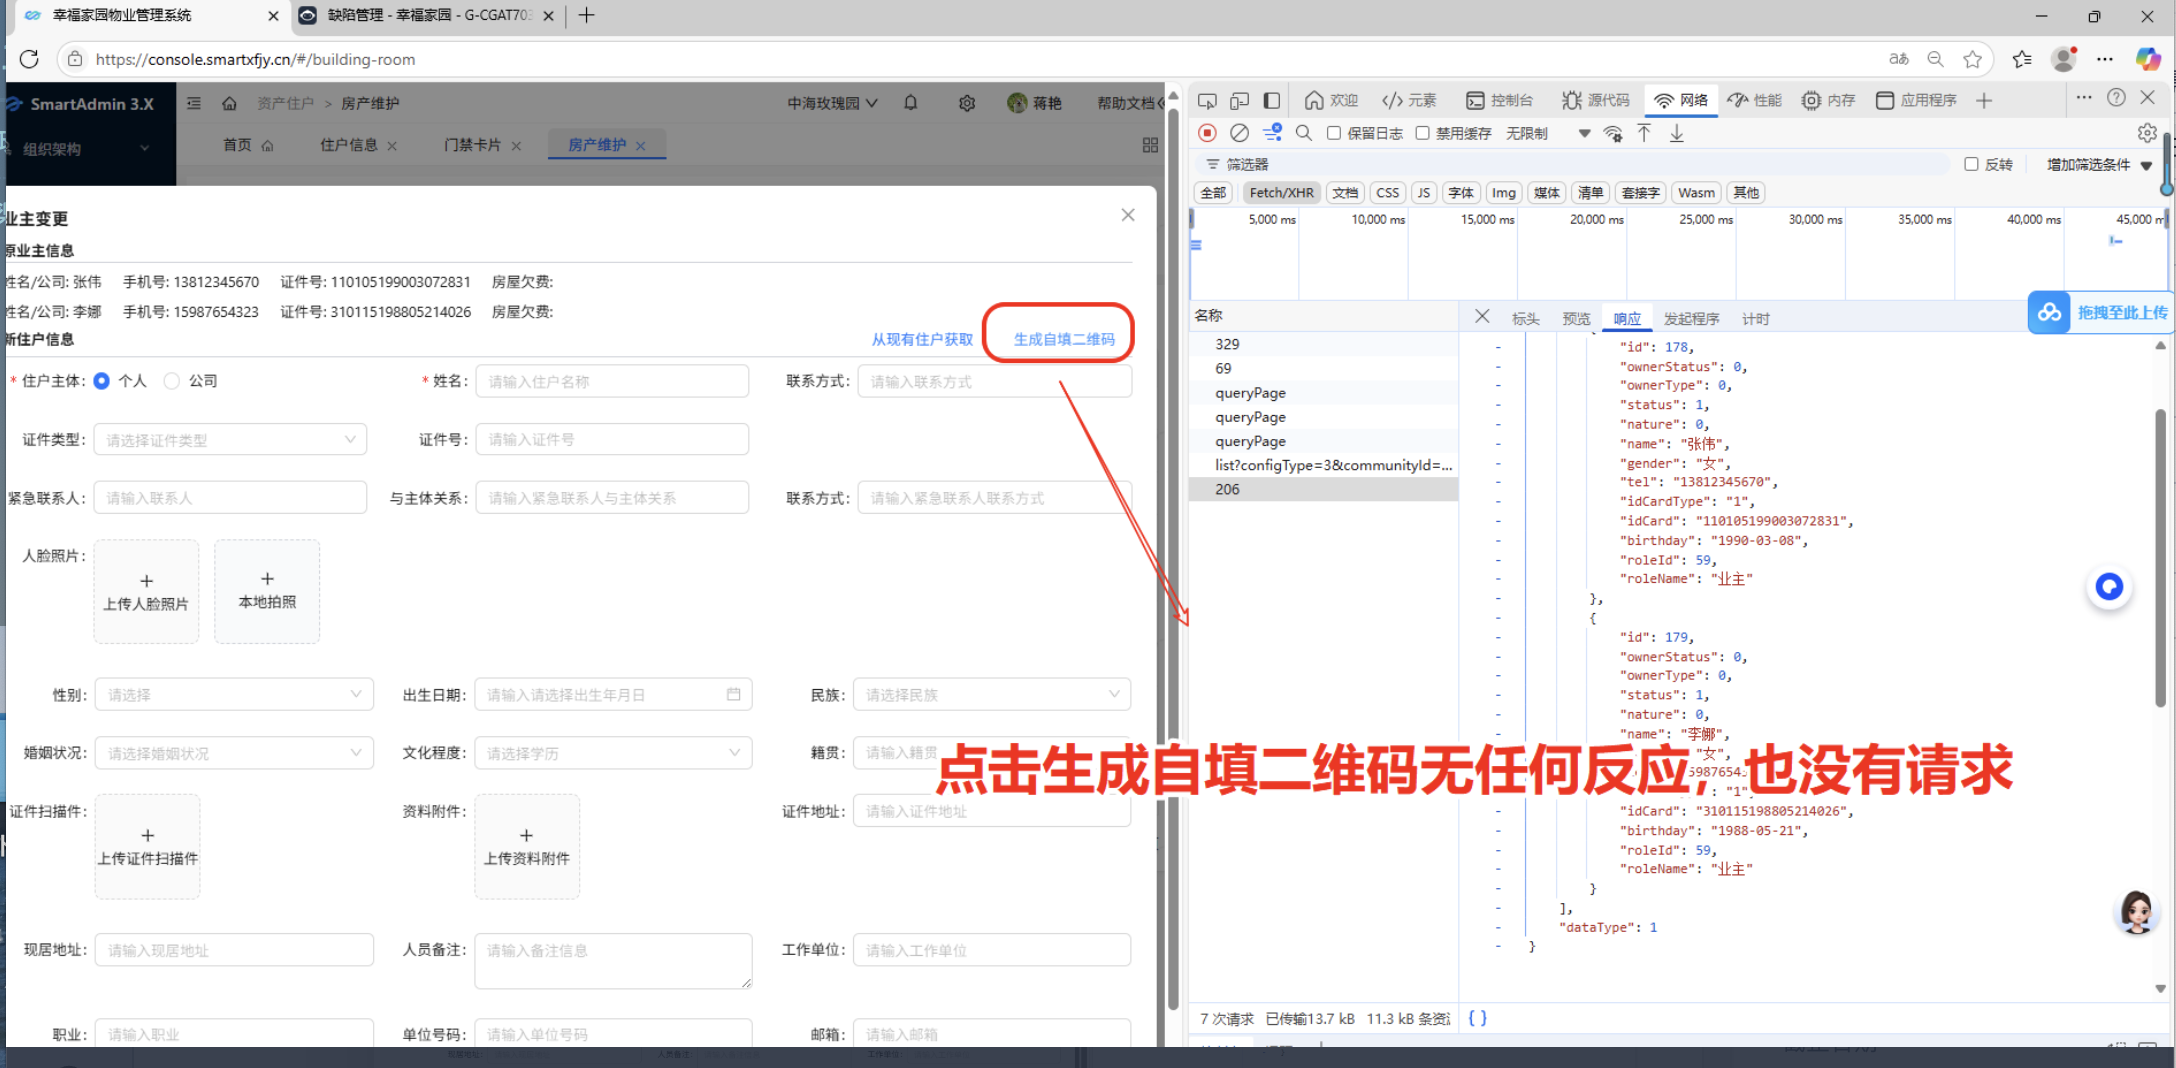
Task: Open DevTools network settings gear
Action: coord(2148,132)
